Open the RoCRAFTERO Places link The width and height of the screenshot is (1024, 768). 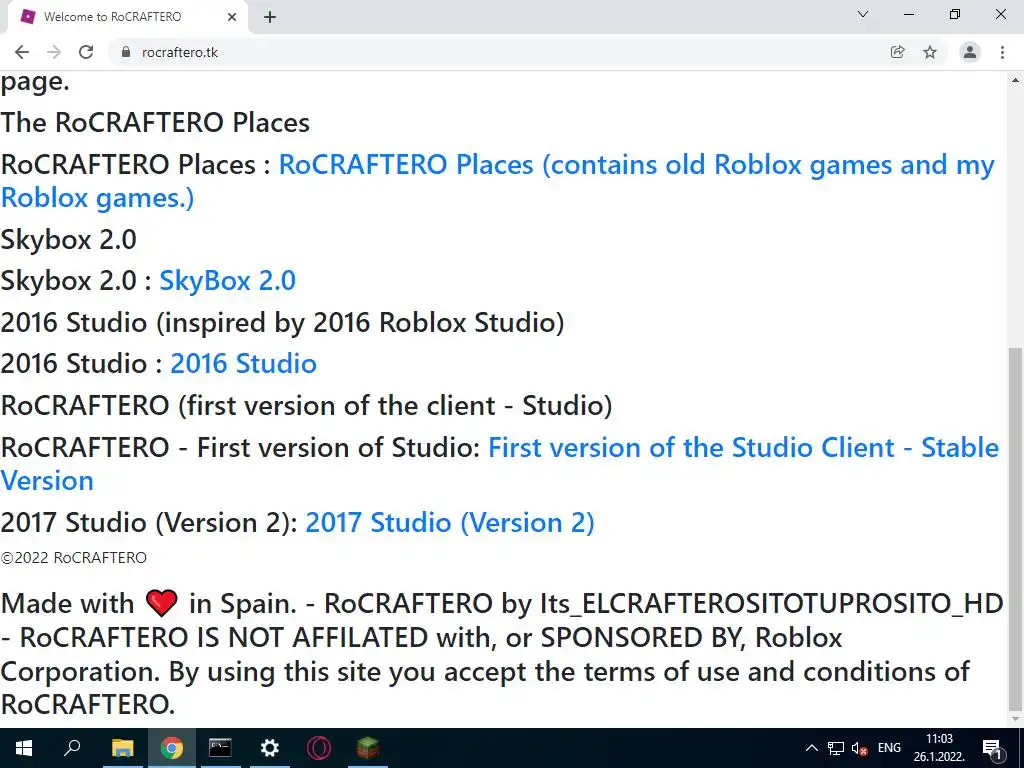498,181
